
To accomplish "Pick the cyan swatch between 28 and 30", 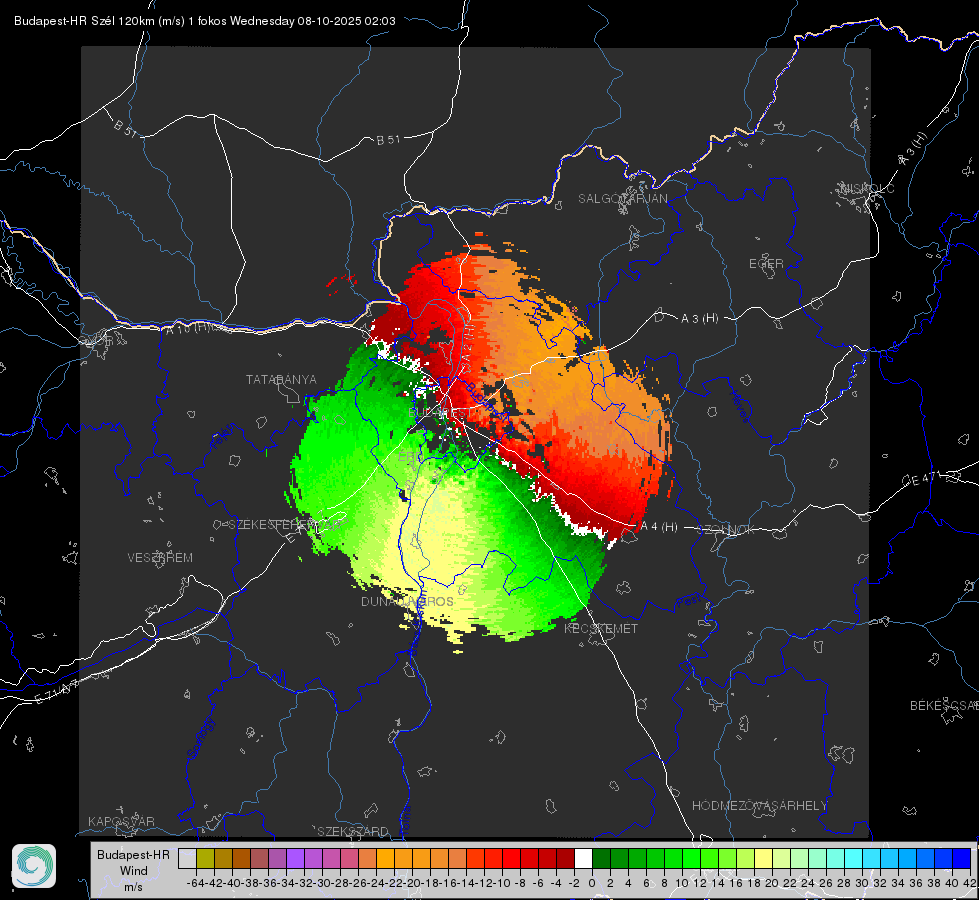I will tap(854, 858).
